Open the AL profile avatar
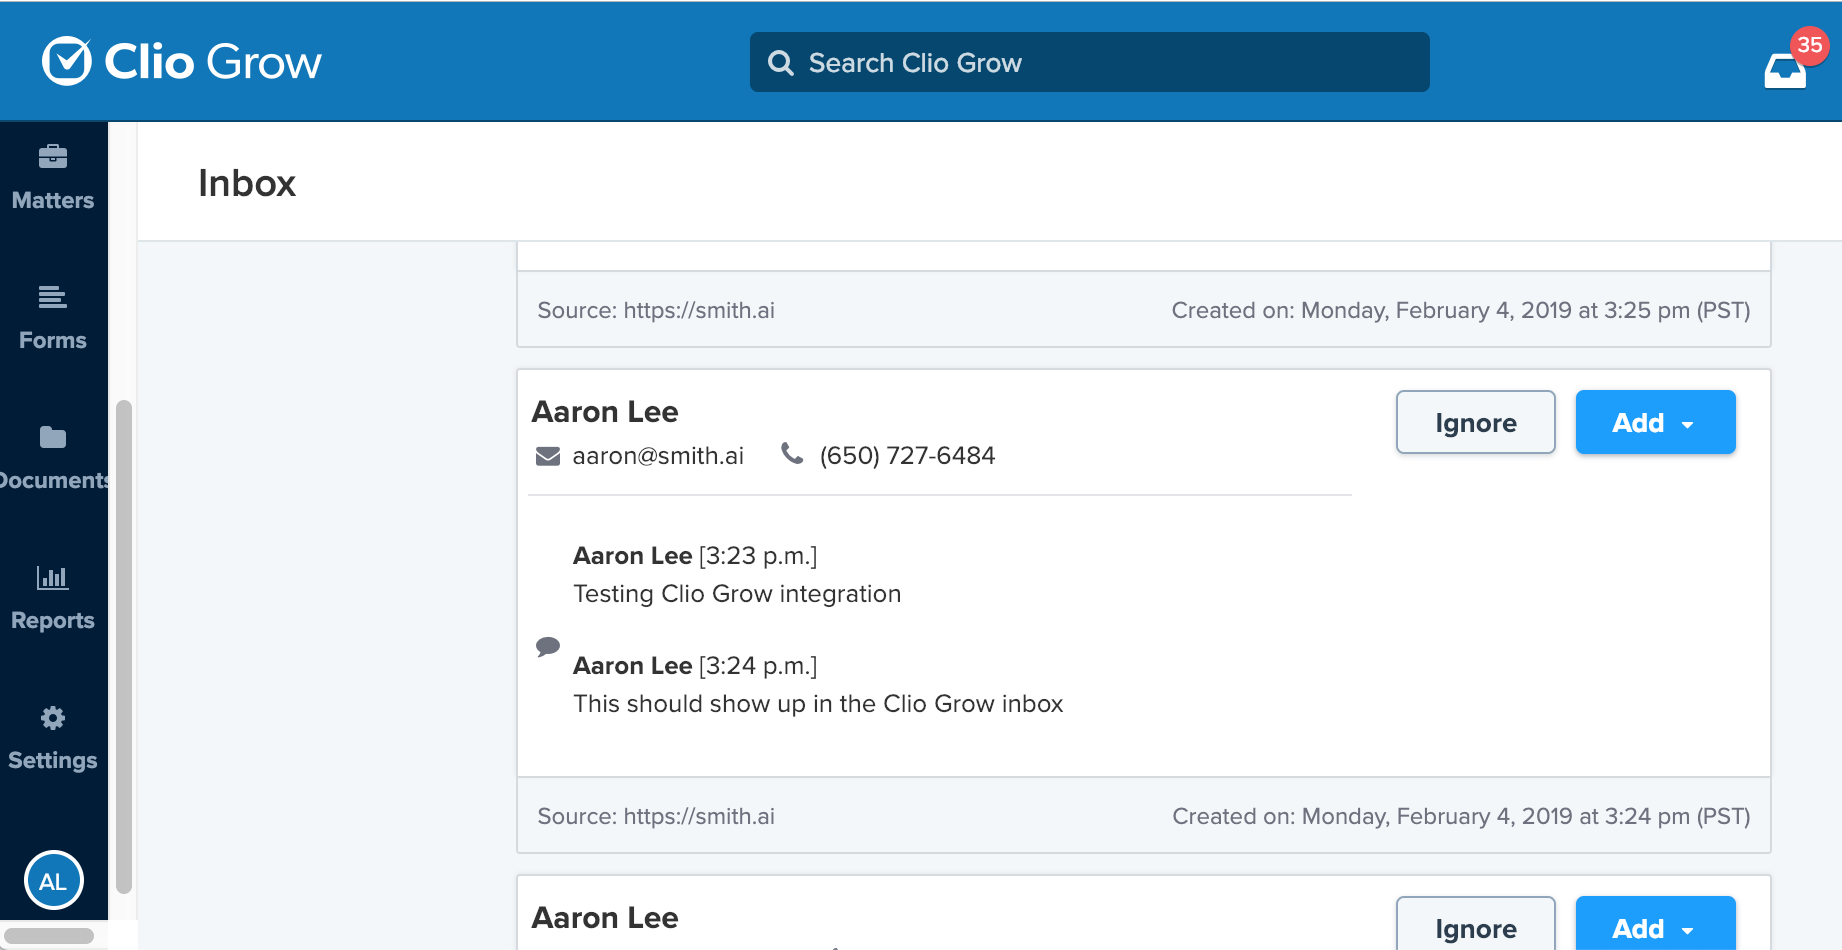This screenshot has height=950, width=1842. [53, 880]
